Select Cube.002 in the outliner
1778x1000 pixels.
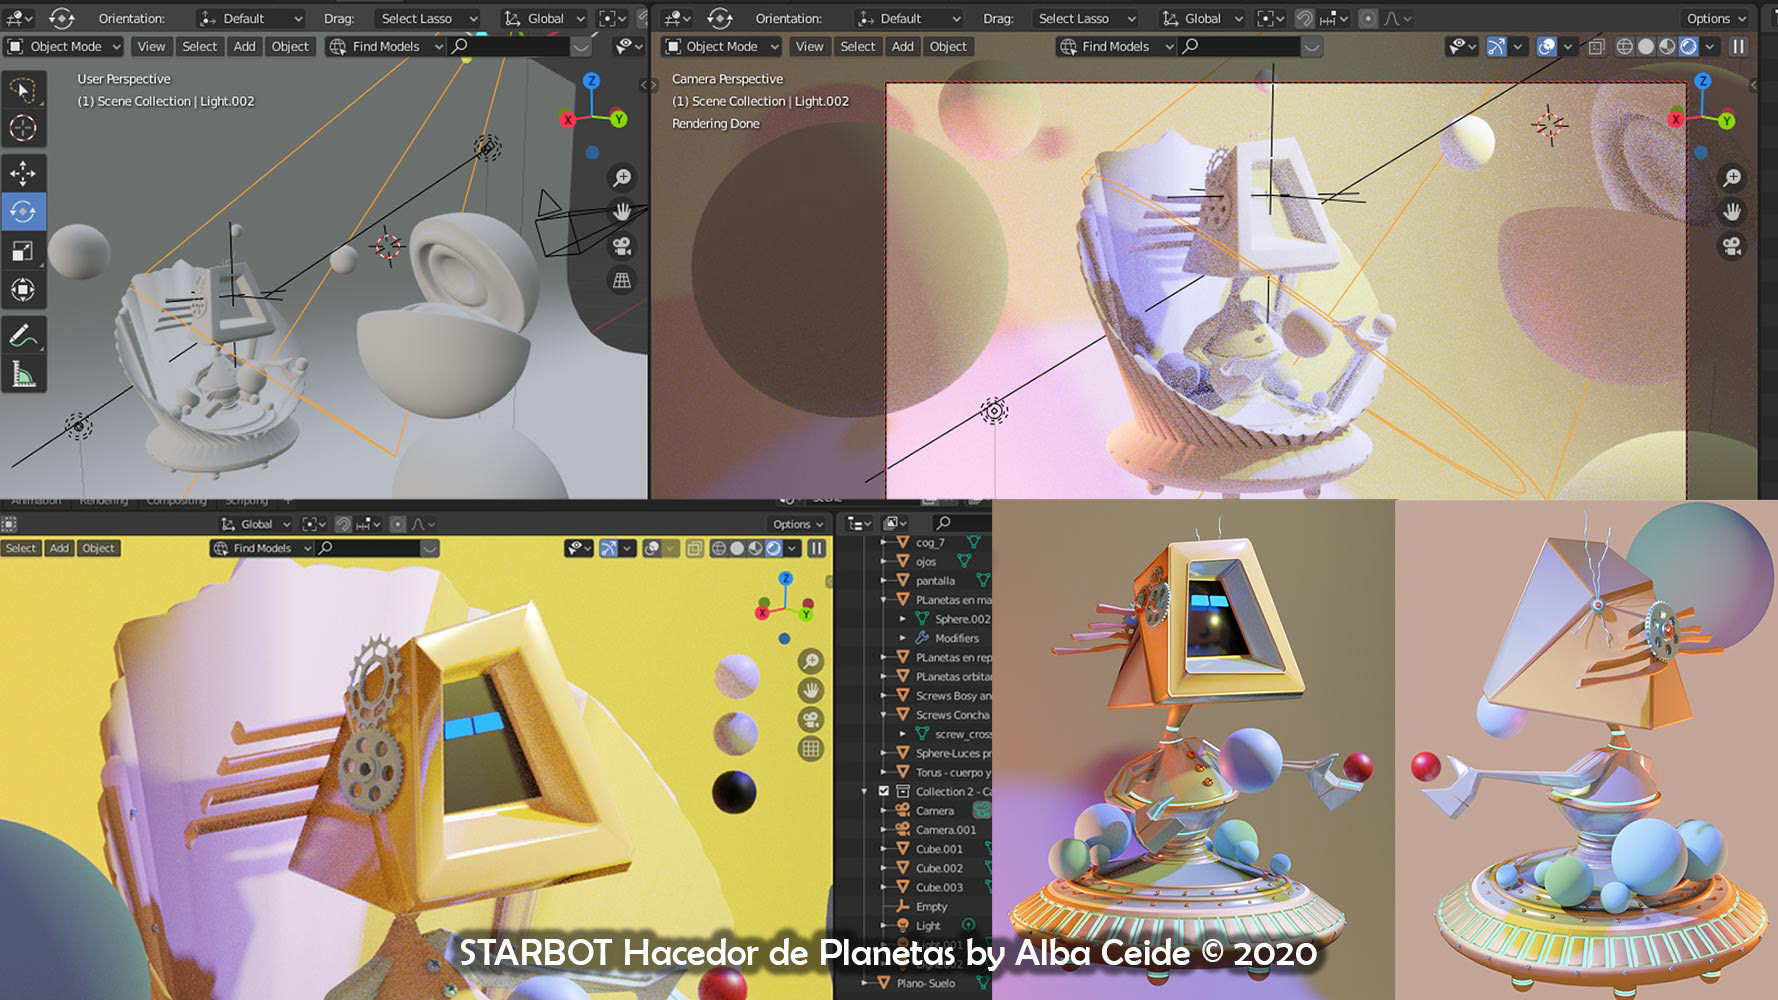pos(939,868)
